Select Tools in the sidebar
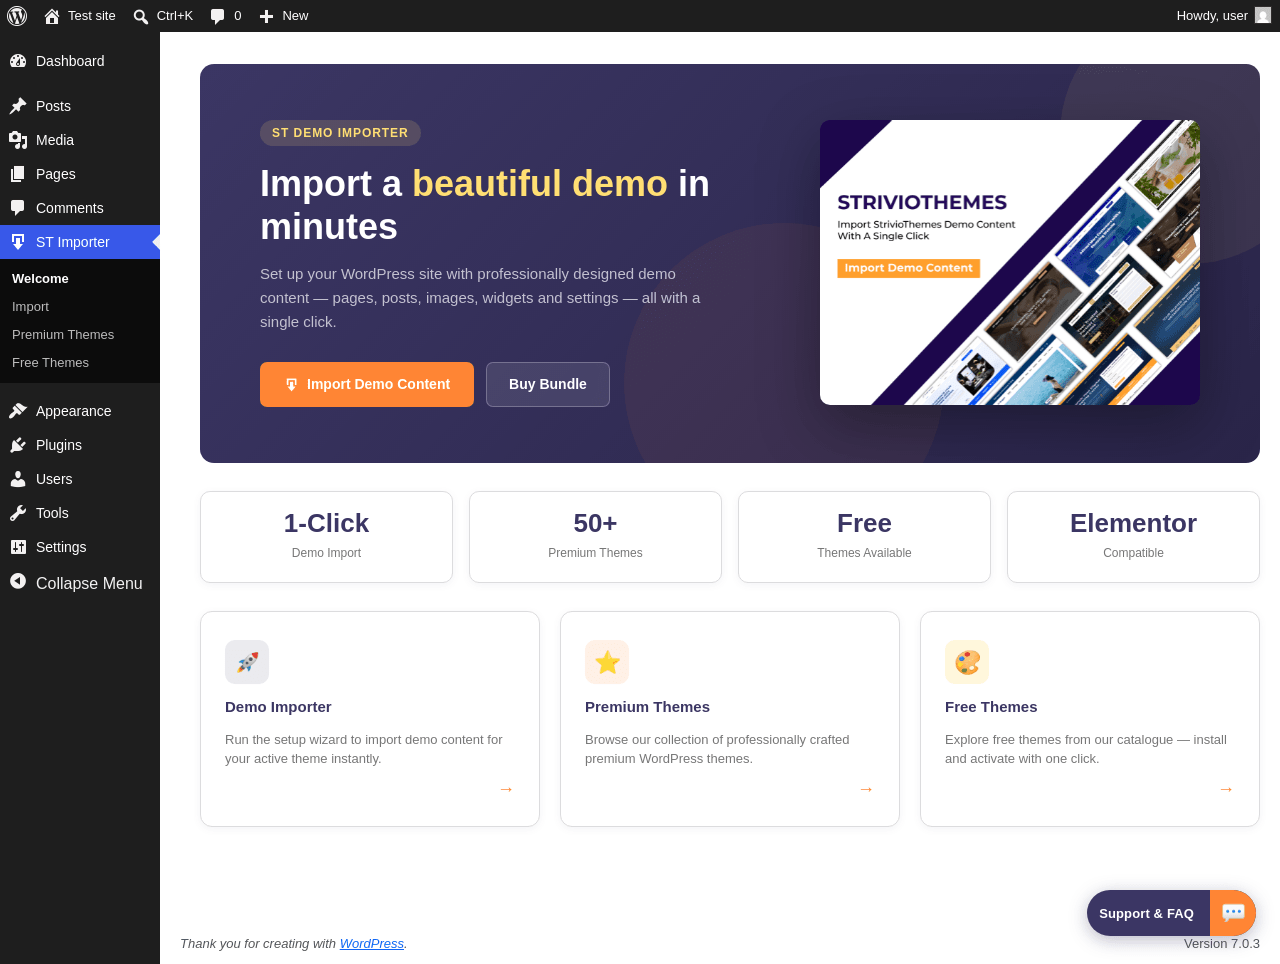Viewport: 1280px width, 964px height. 80,513
